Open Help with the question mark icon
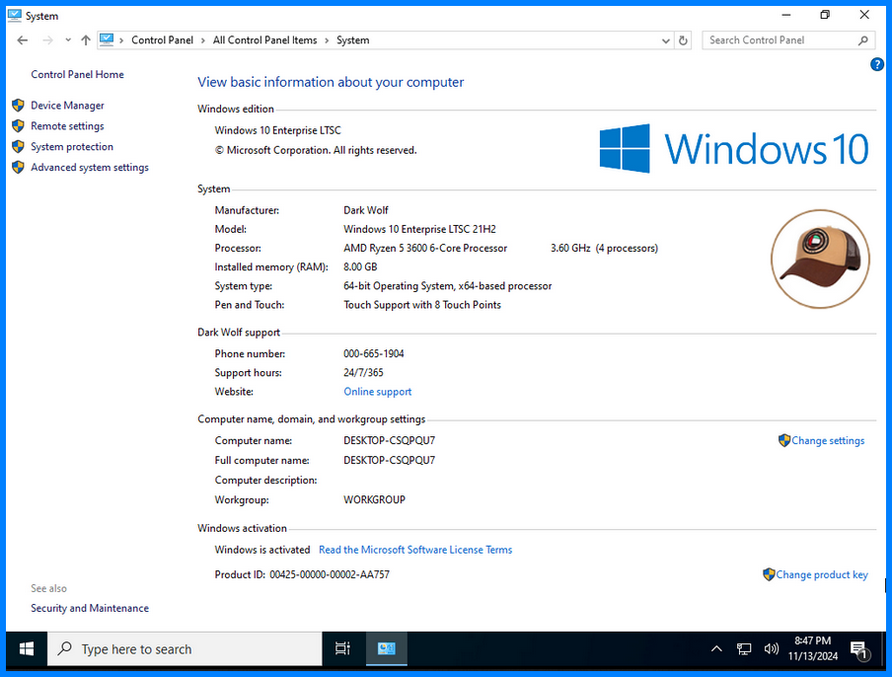Screen dimensions: 892x677 coord(877,64)
